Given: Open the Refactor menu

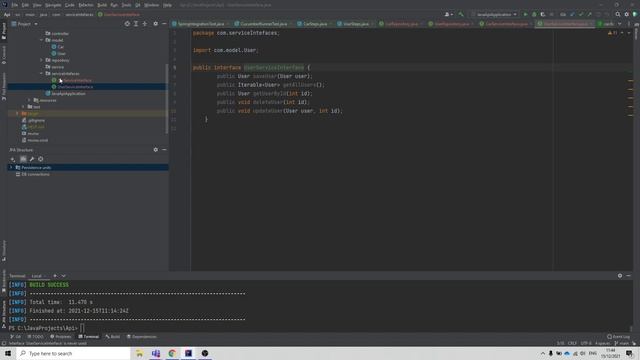Looking at the screenshot, I should point(86,5).
